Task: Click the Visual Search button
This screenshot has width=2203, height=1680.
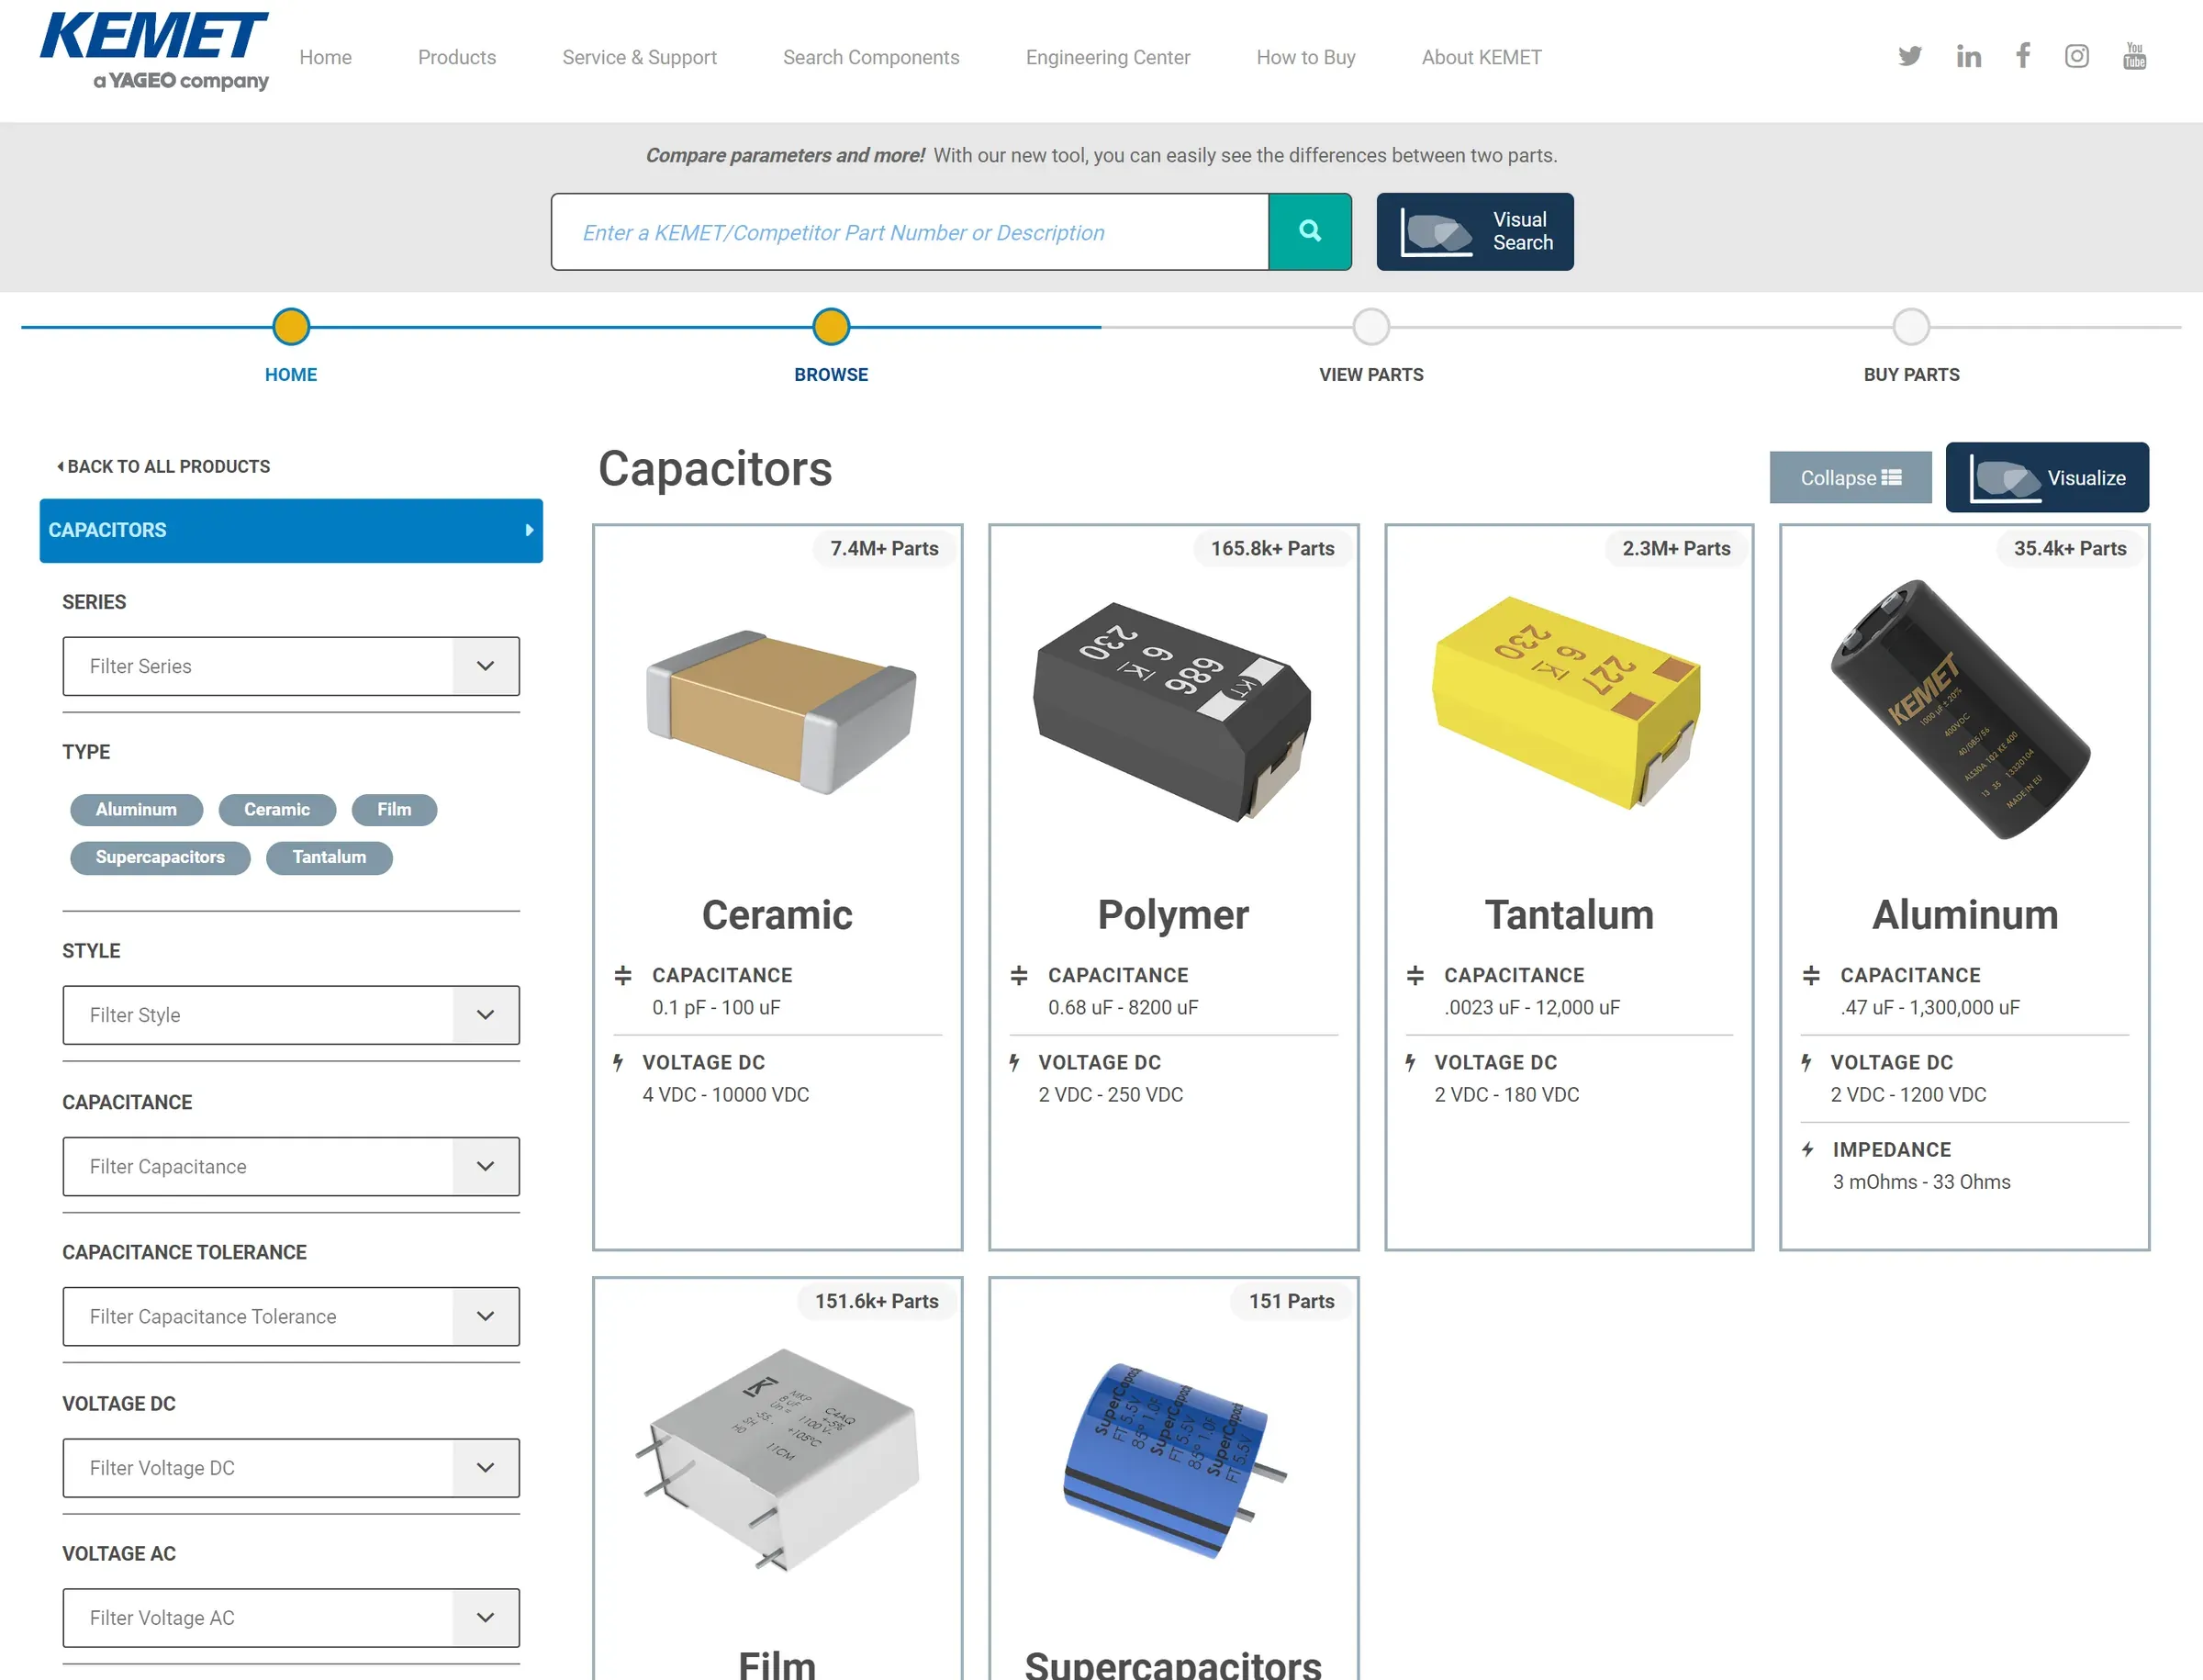Action: [x=1474, y=231]
